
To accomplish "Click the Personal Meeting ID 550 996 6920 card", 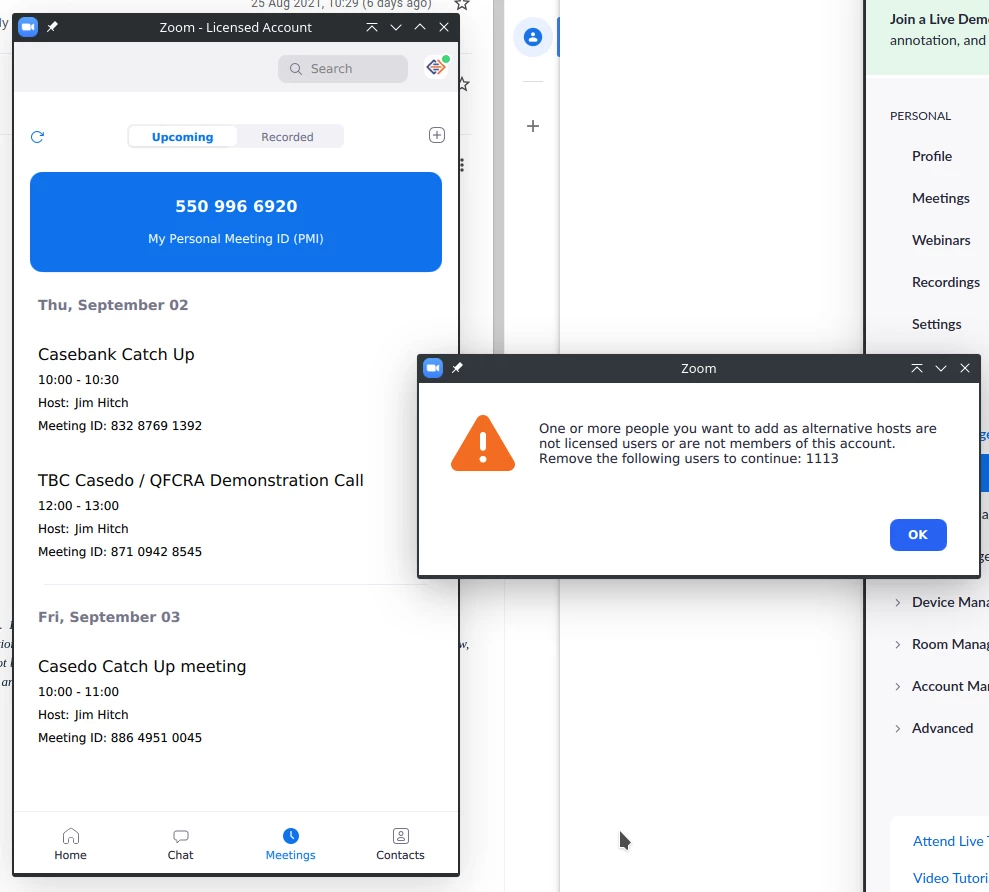I will (x=236, y=222).
